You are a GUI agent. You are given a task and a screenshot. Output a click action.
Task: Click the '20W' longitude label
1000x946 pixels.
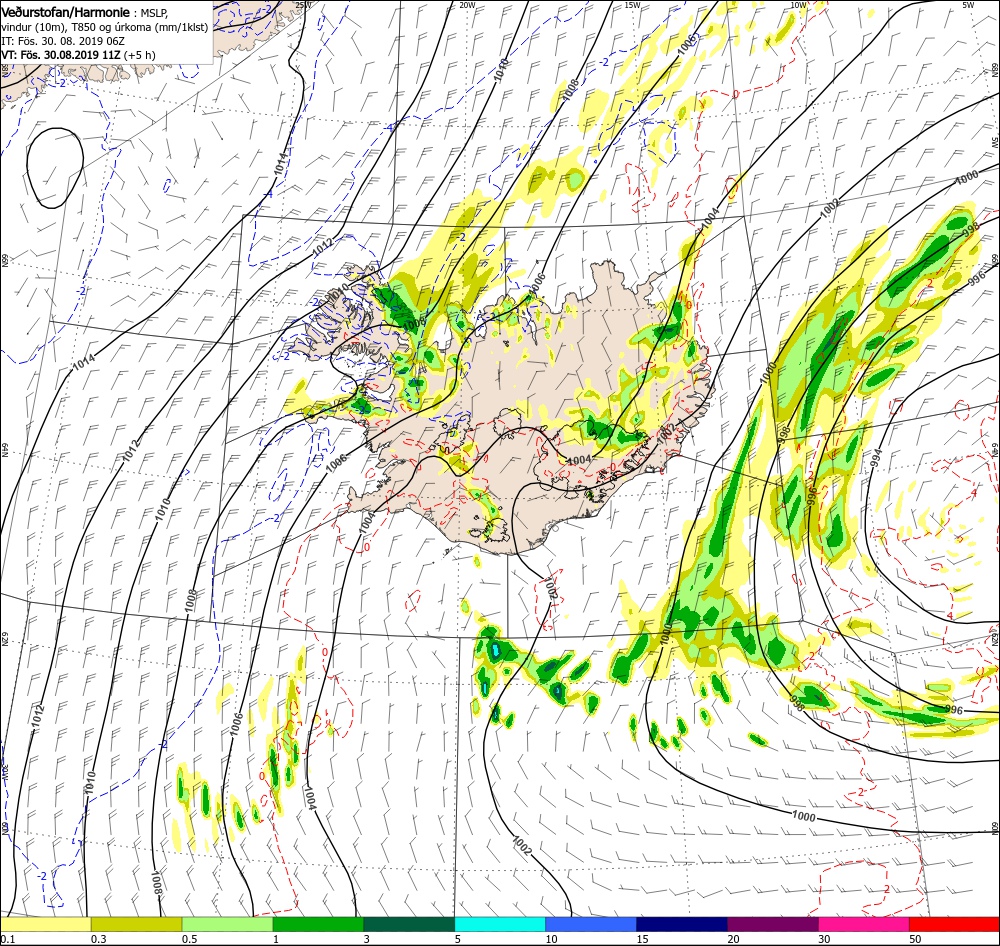tap(467, 5)
